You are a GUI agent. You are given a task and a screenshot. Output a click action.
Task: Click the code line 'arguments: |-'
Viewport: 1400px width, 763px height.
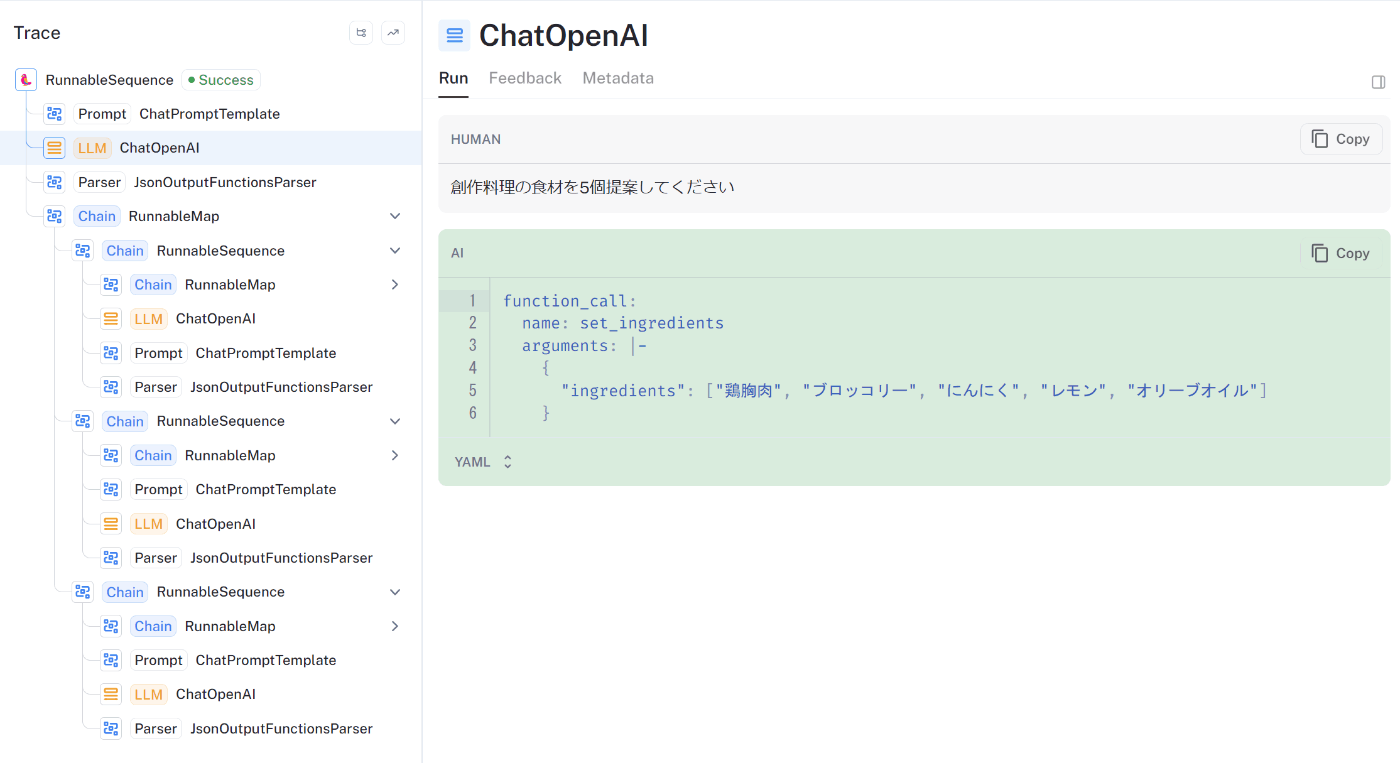click(585, 346)
